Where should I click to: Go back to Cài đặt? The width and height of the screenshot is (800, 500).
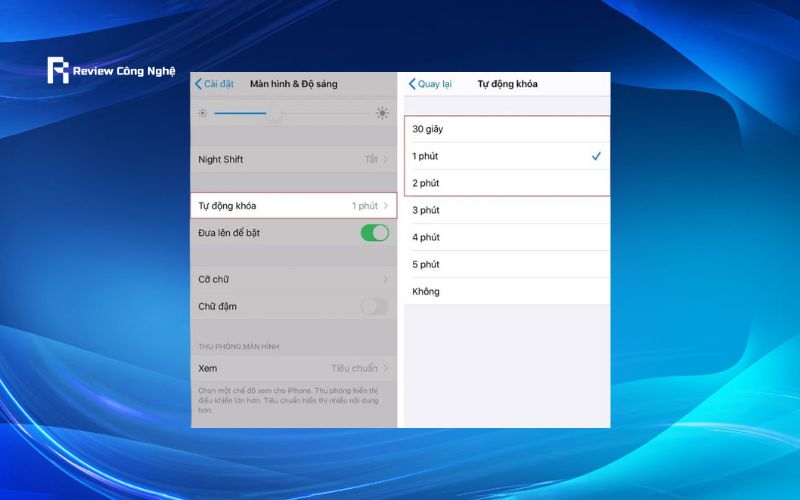pos(214,84)
